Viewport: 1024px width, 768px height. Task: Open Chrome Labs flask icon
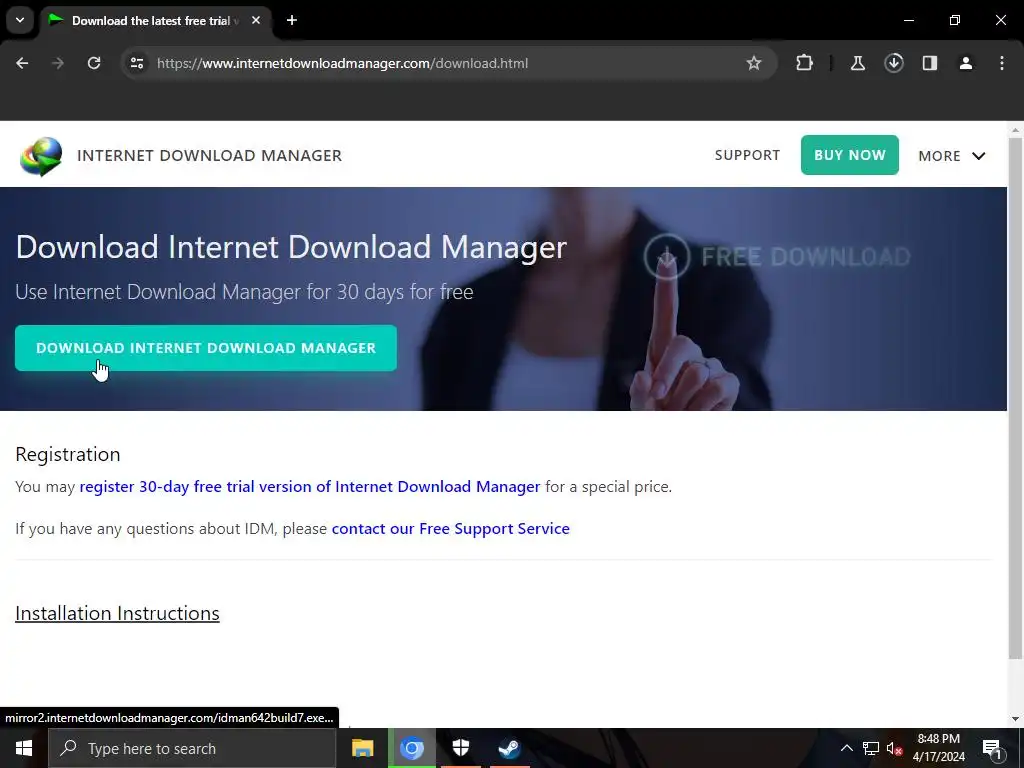[x=857, y=63]
